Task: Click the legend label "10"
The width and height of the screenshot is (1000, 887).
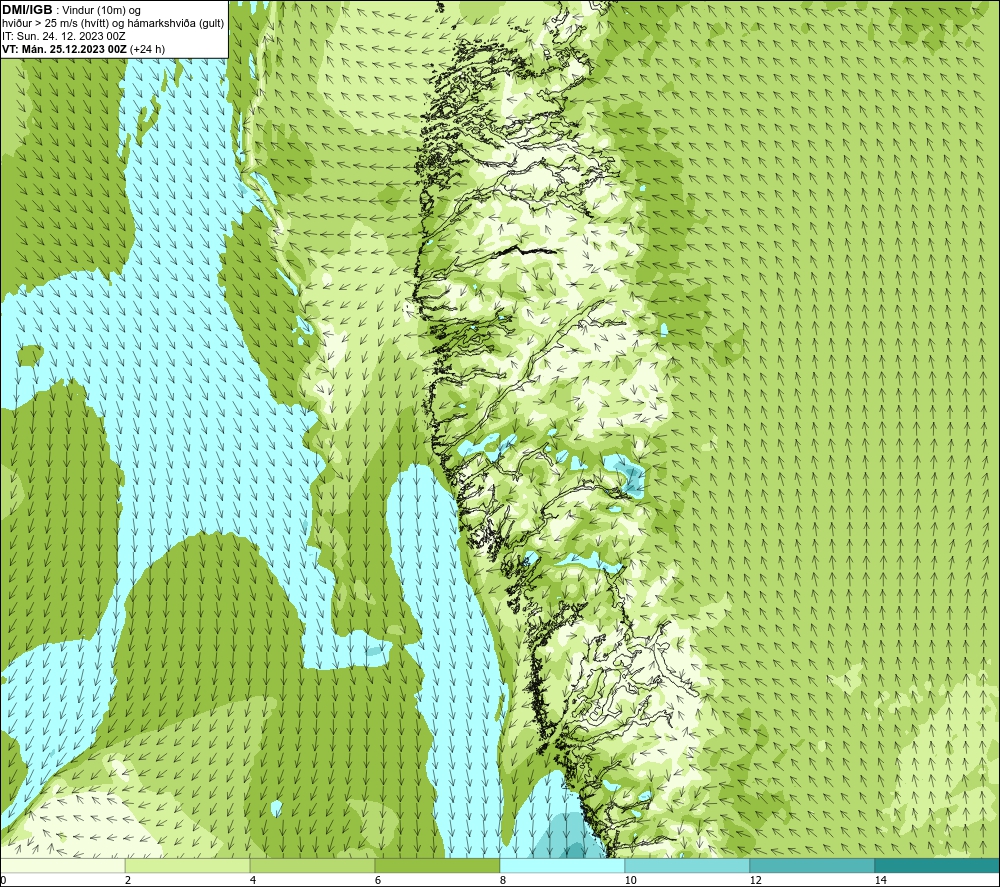Action: 630,881
